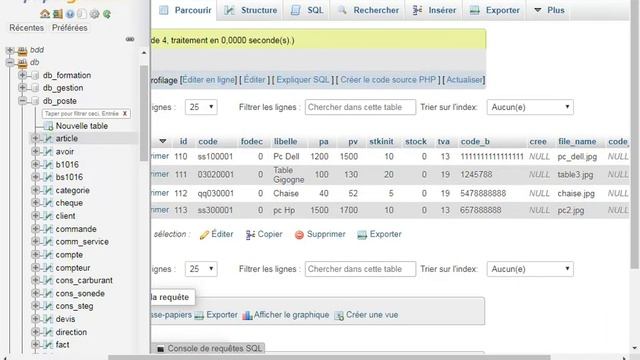Click the bdd database icon
This screenshot has height=360, width=640.
[x=22, y=51]
